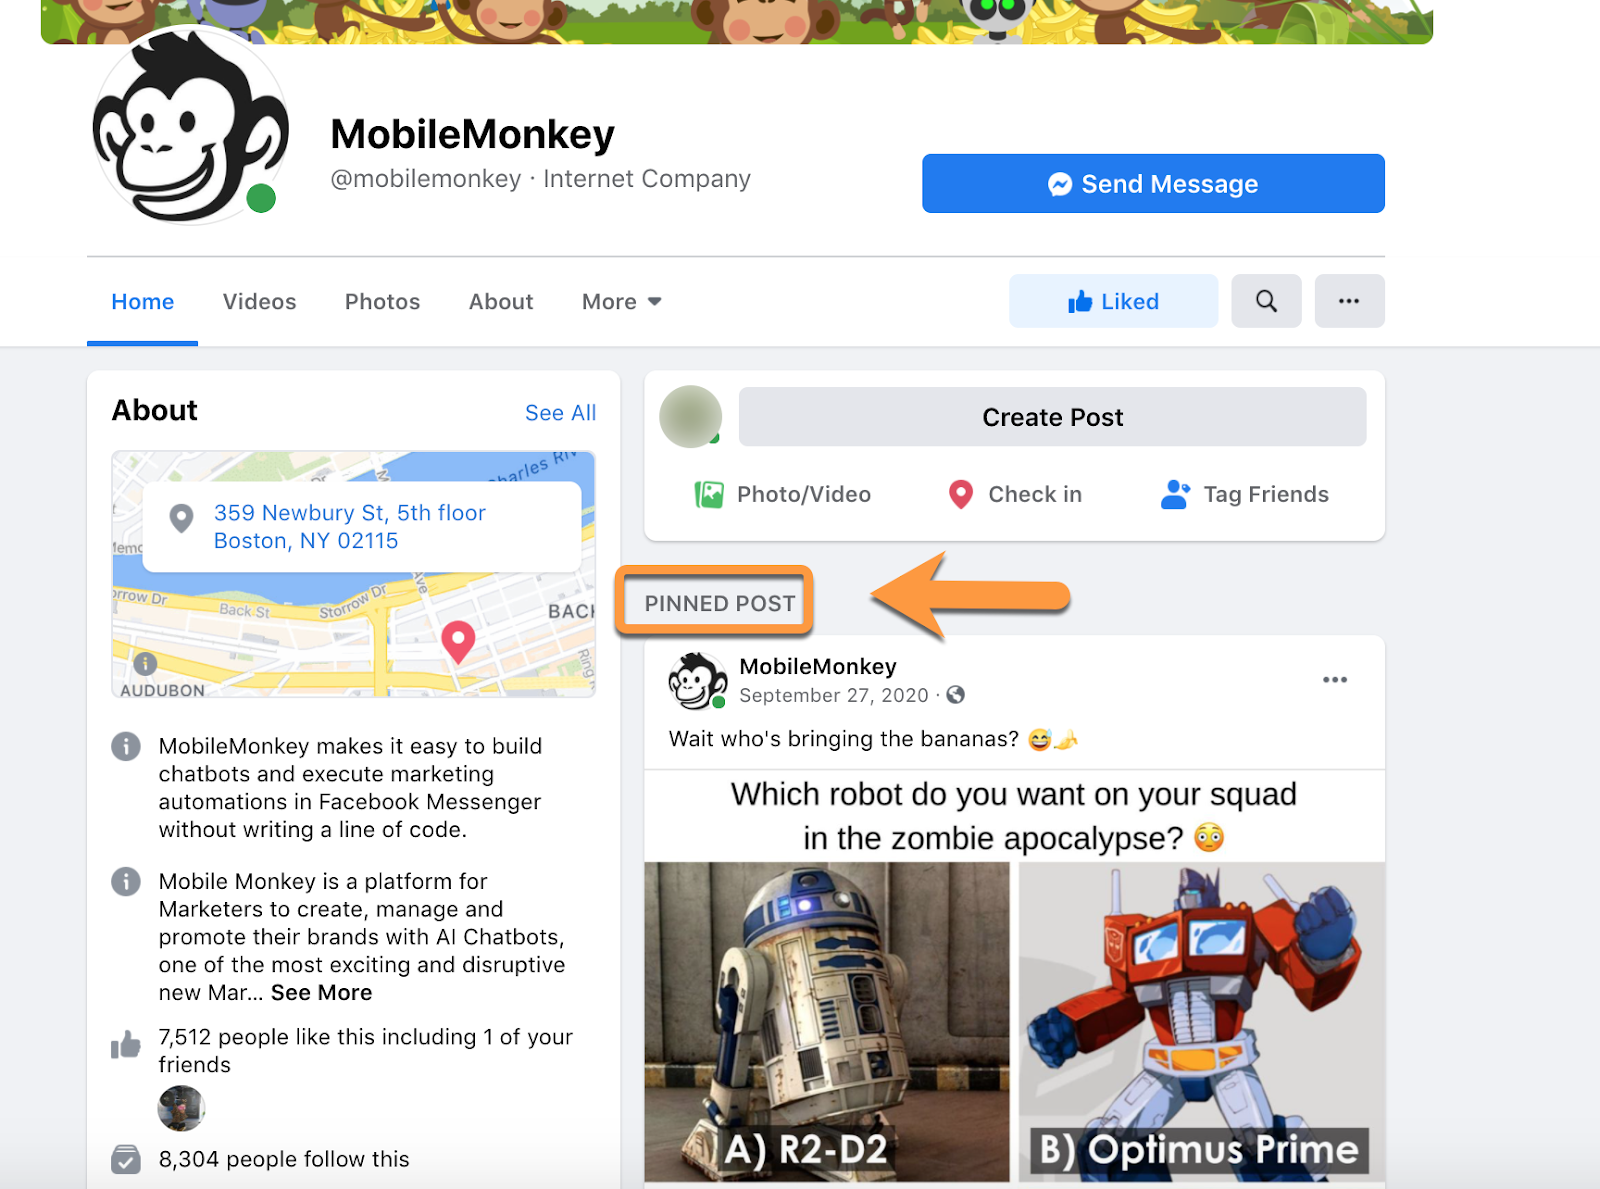Viewport: 1600px width, 1189px height.
Task: Click the red map location pin
Action: pos(458,642)
